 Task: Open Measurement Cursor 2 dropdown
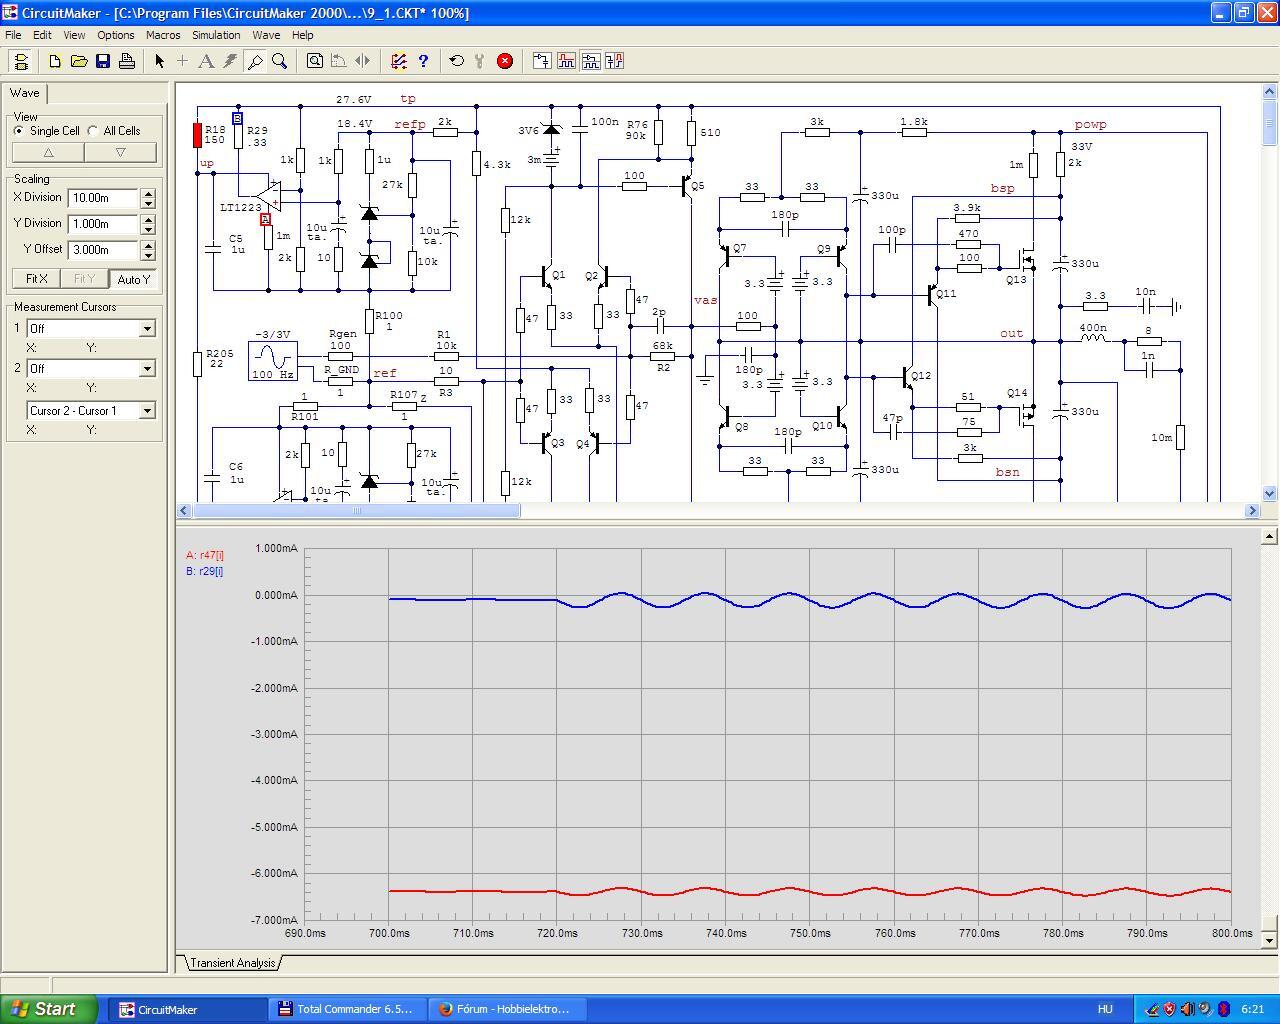[x=147, y=369]
